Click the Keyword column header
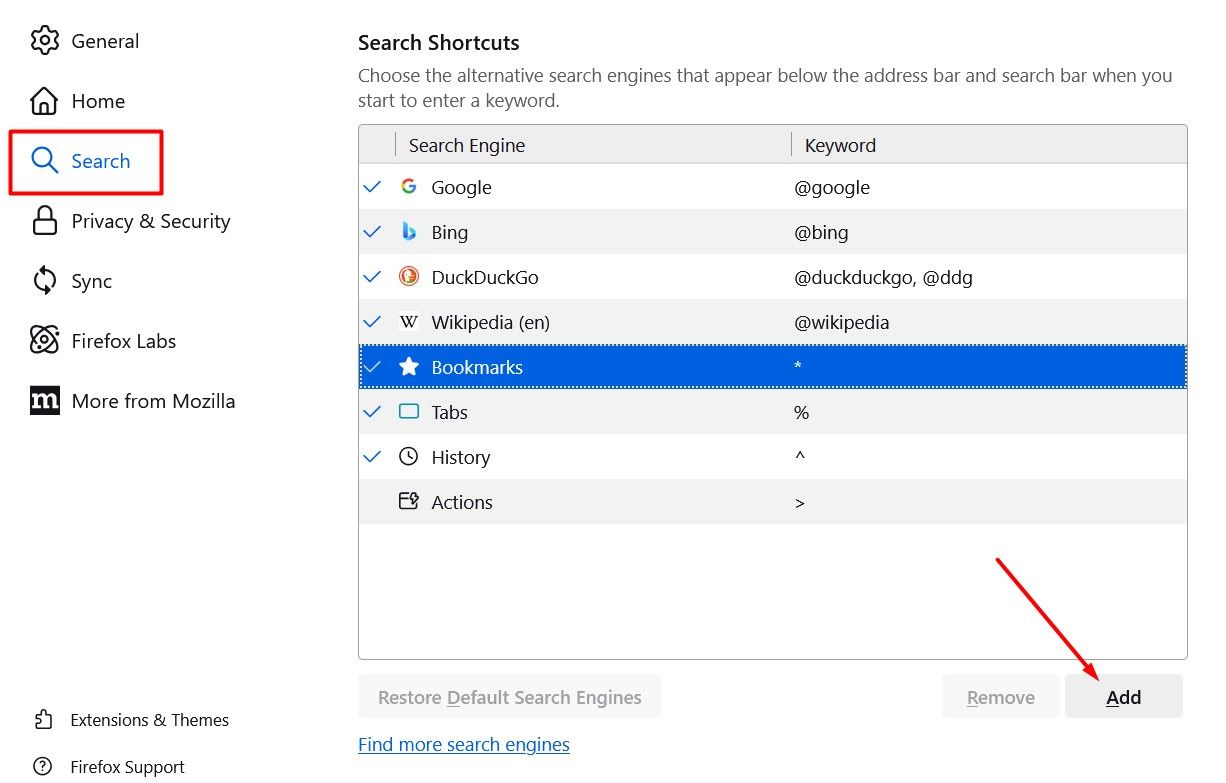 pyautogui.click(x=840, y=145)
